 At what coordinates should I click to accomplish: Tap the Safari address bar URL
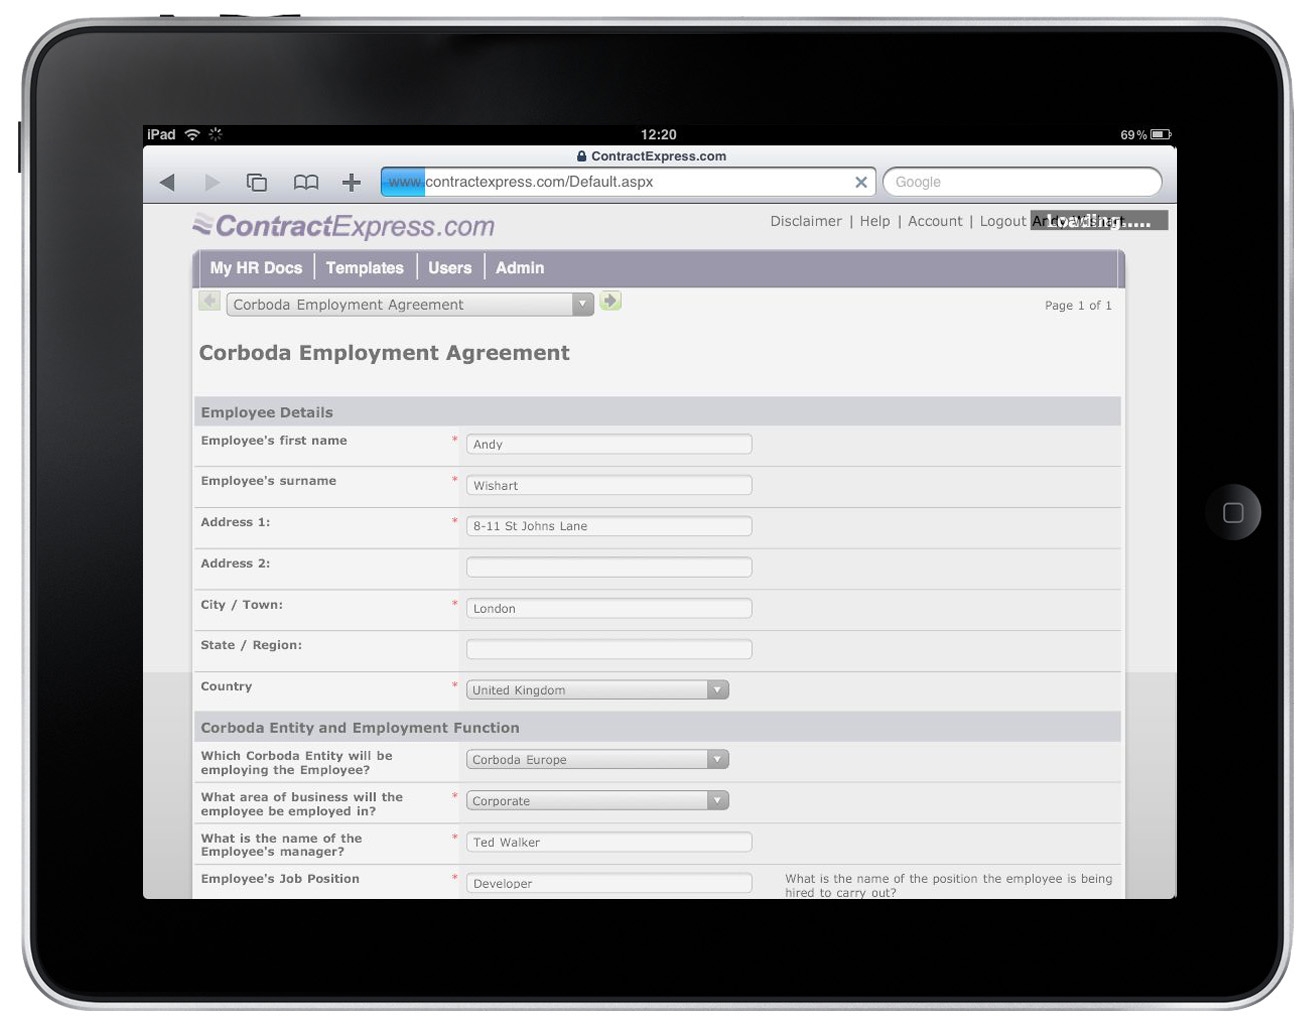pos(628,182)
